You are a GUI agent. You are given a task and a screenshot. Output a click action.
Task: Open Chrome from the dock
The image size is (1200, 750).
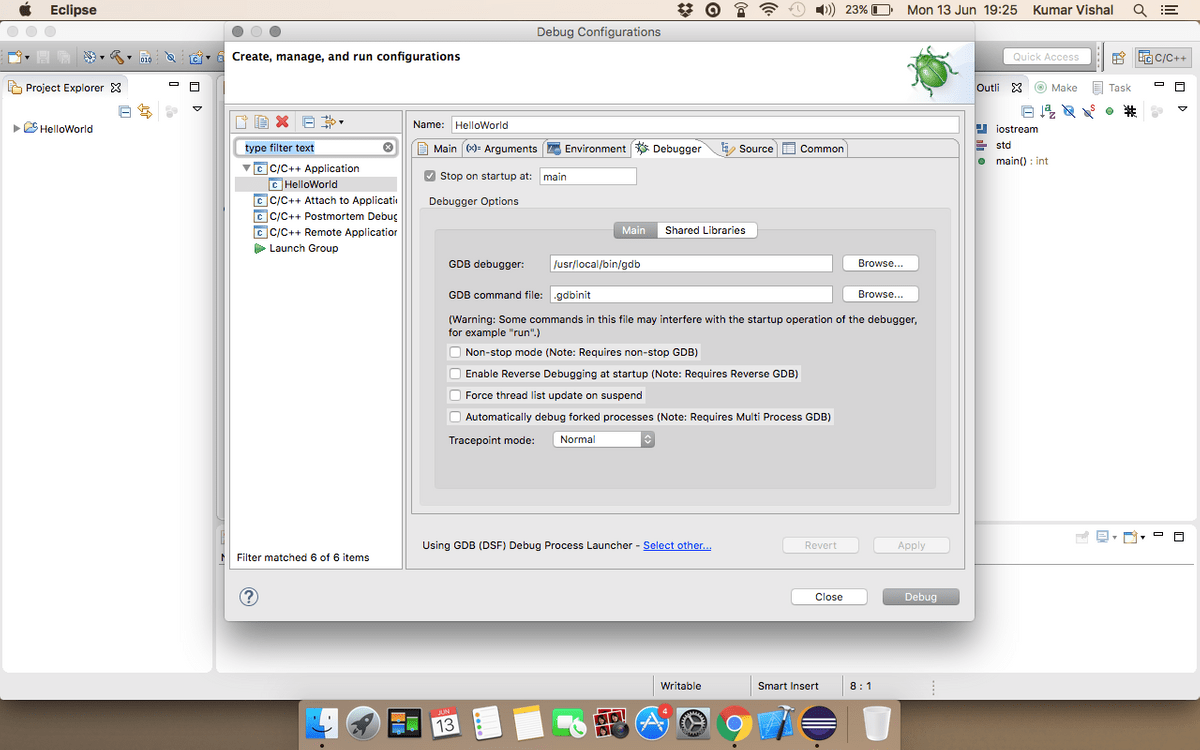734,723
